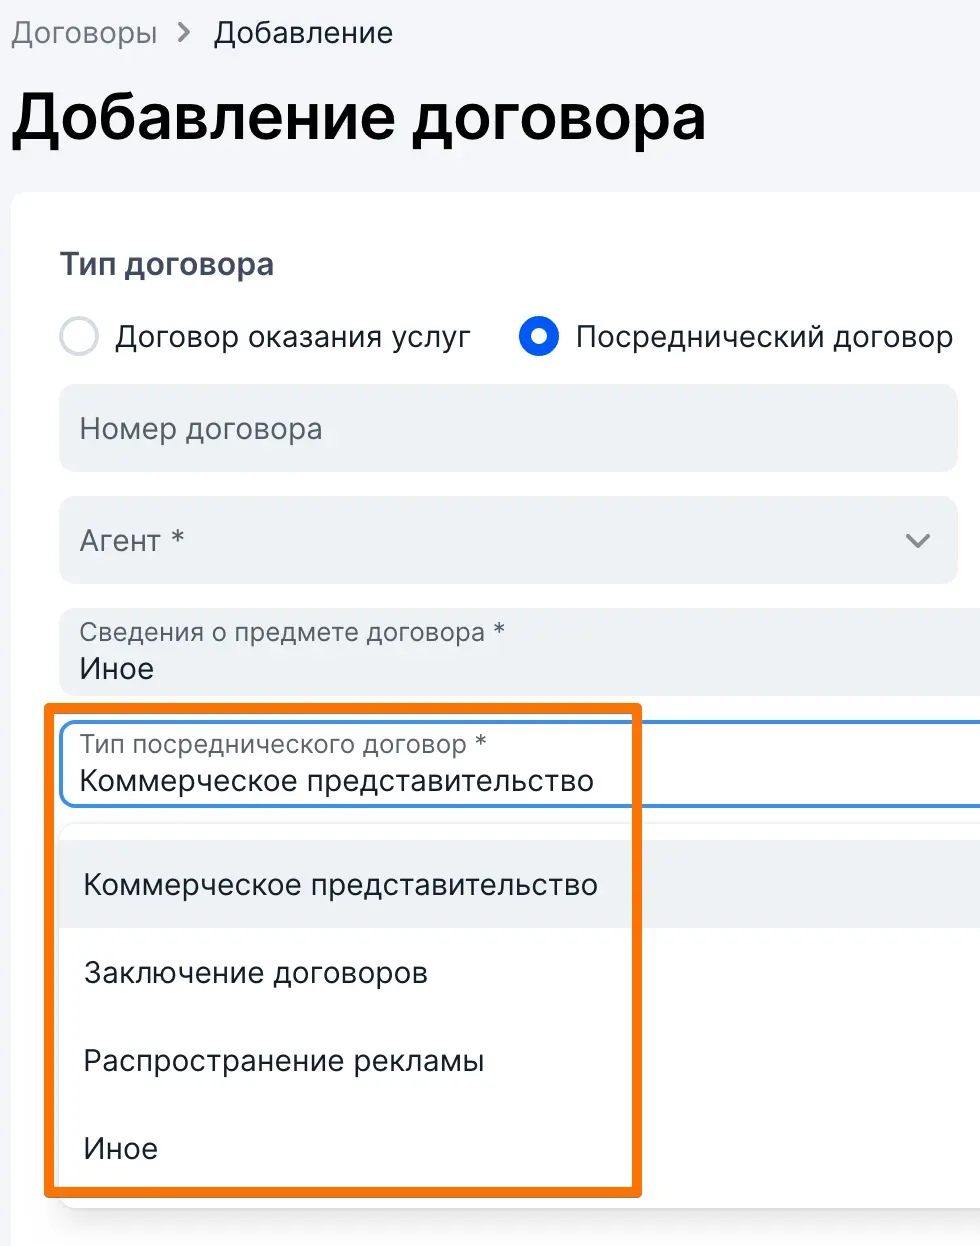Go back to the Договоры breadcrumb
The height and width of the screenshot is (1246, 980).
tap(84, 33)
